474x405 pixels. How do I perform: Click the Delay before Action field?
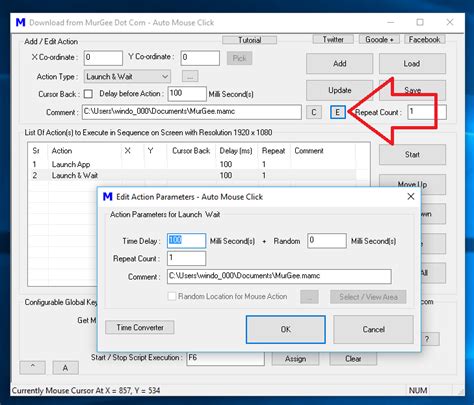(x=187, y=94)
